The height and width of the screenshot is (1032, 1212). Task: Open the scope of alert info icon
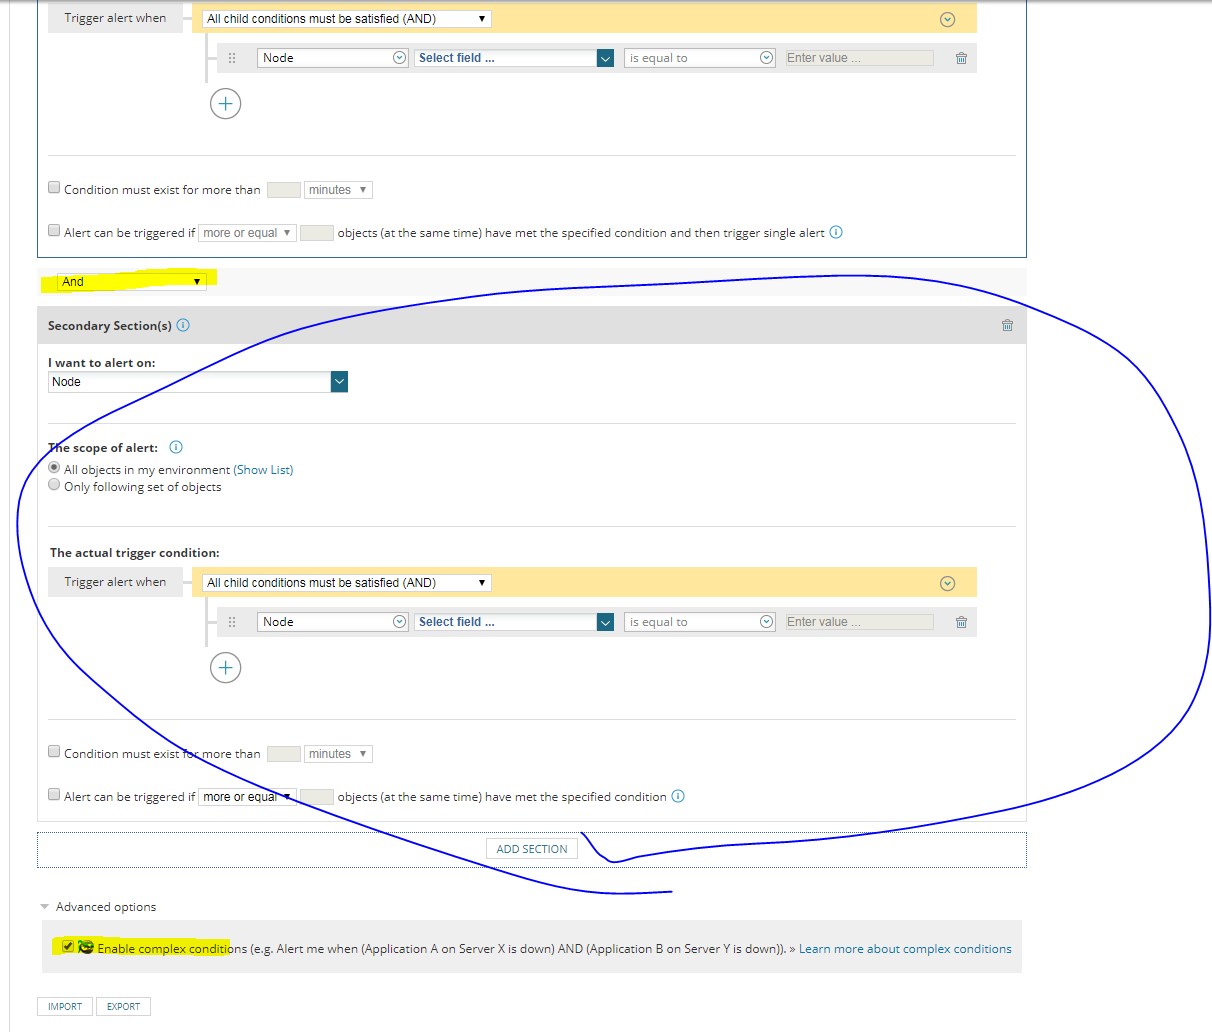(x=176, y=447)
